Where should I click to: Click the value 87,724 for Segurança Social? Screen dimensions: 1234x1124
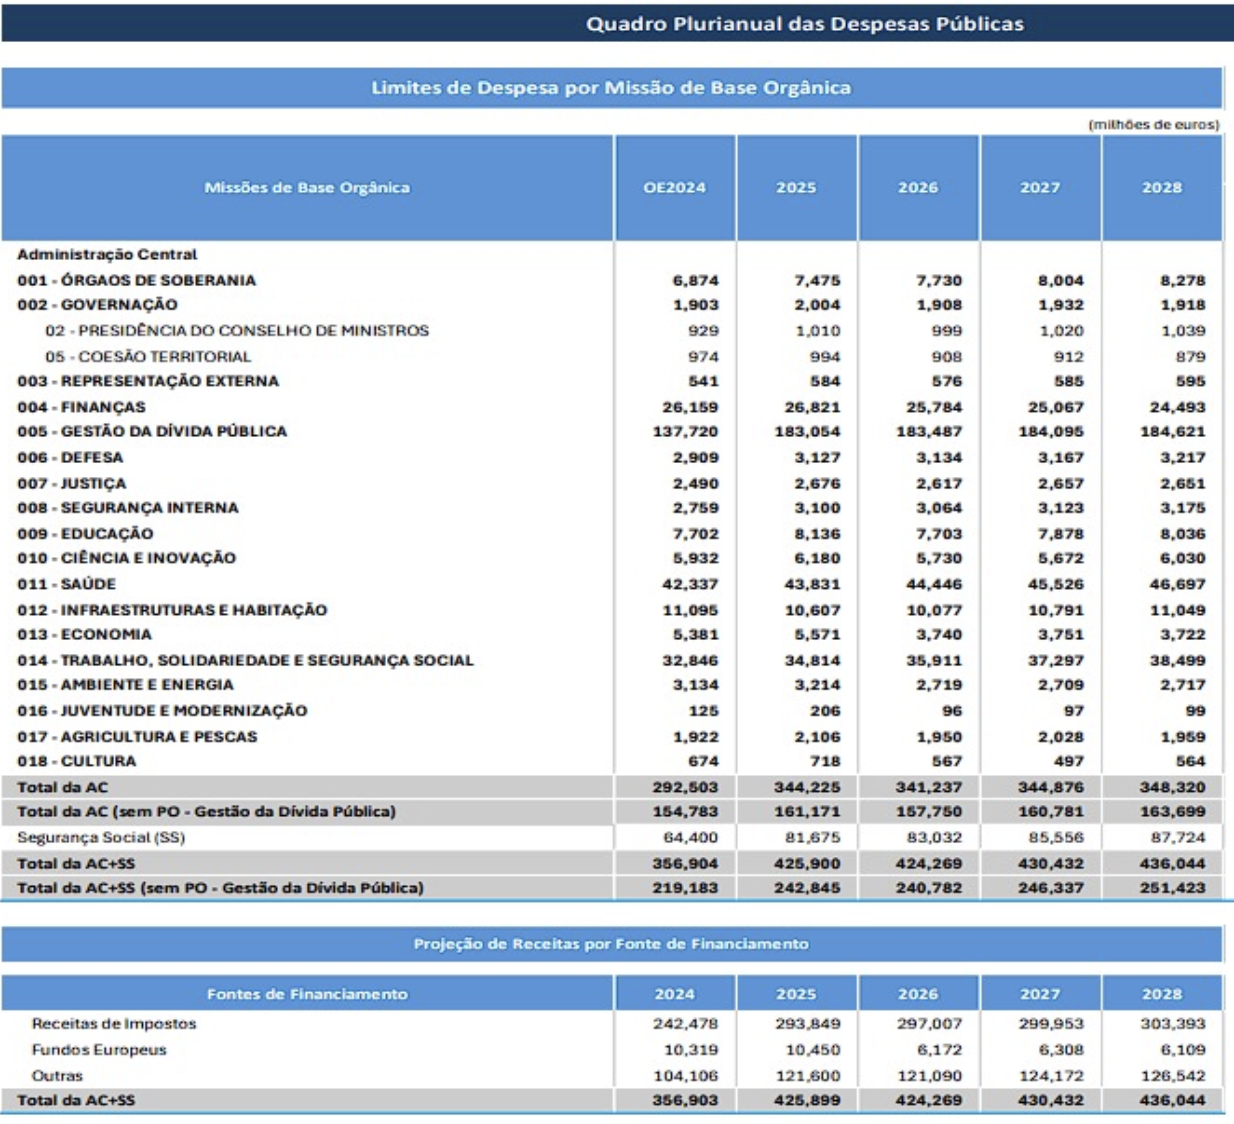click(x=1178, y=838)
